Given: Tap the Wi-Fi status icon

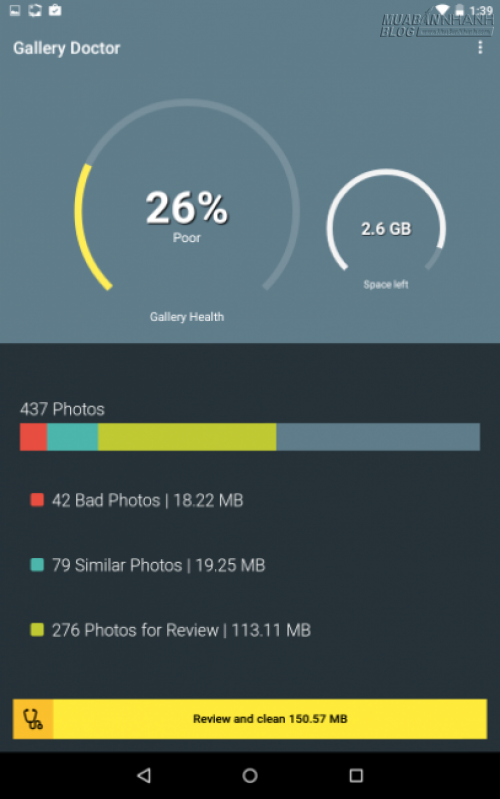Looking at the screenshot, I should pos(442,10).
